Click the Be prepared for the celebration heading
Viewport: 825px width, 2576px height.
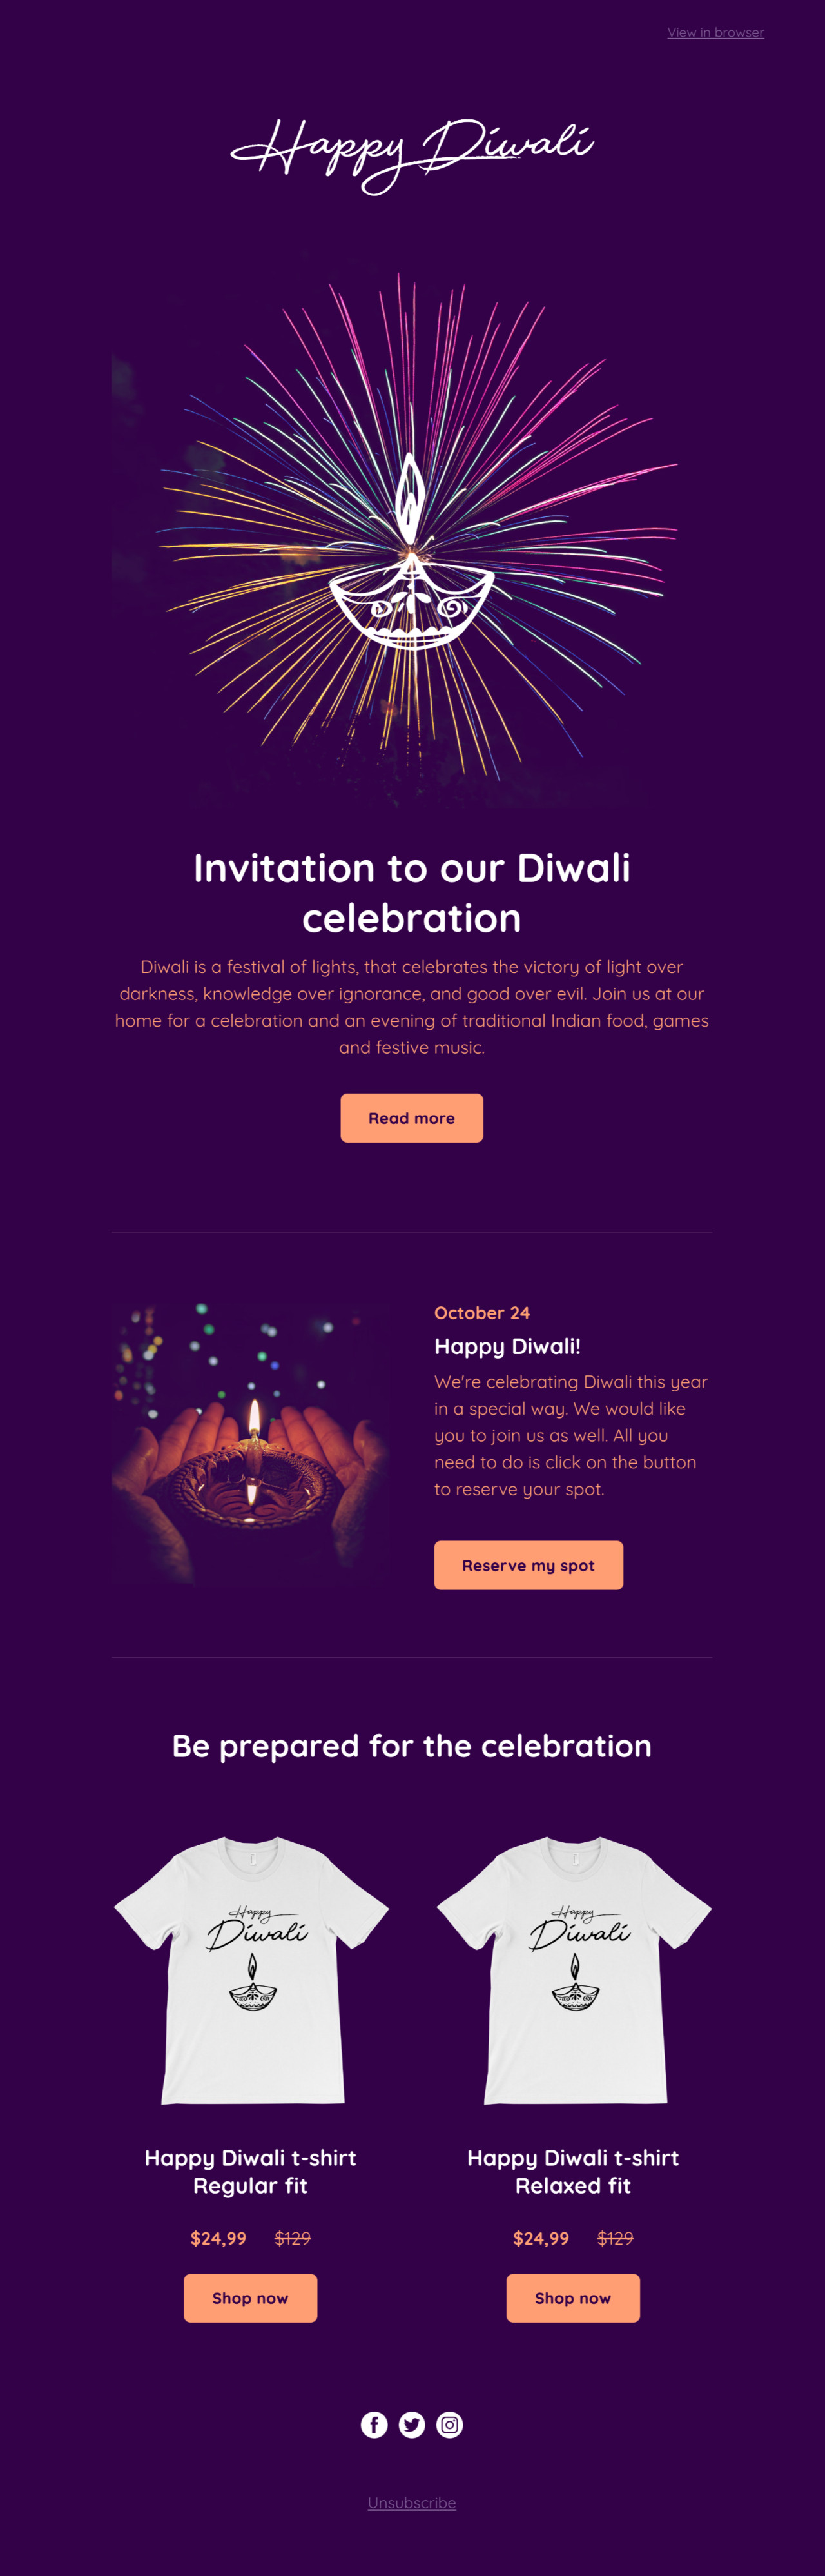(411, 1745)
